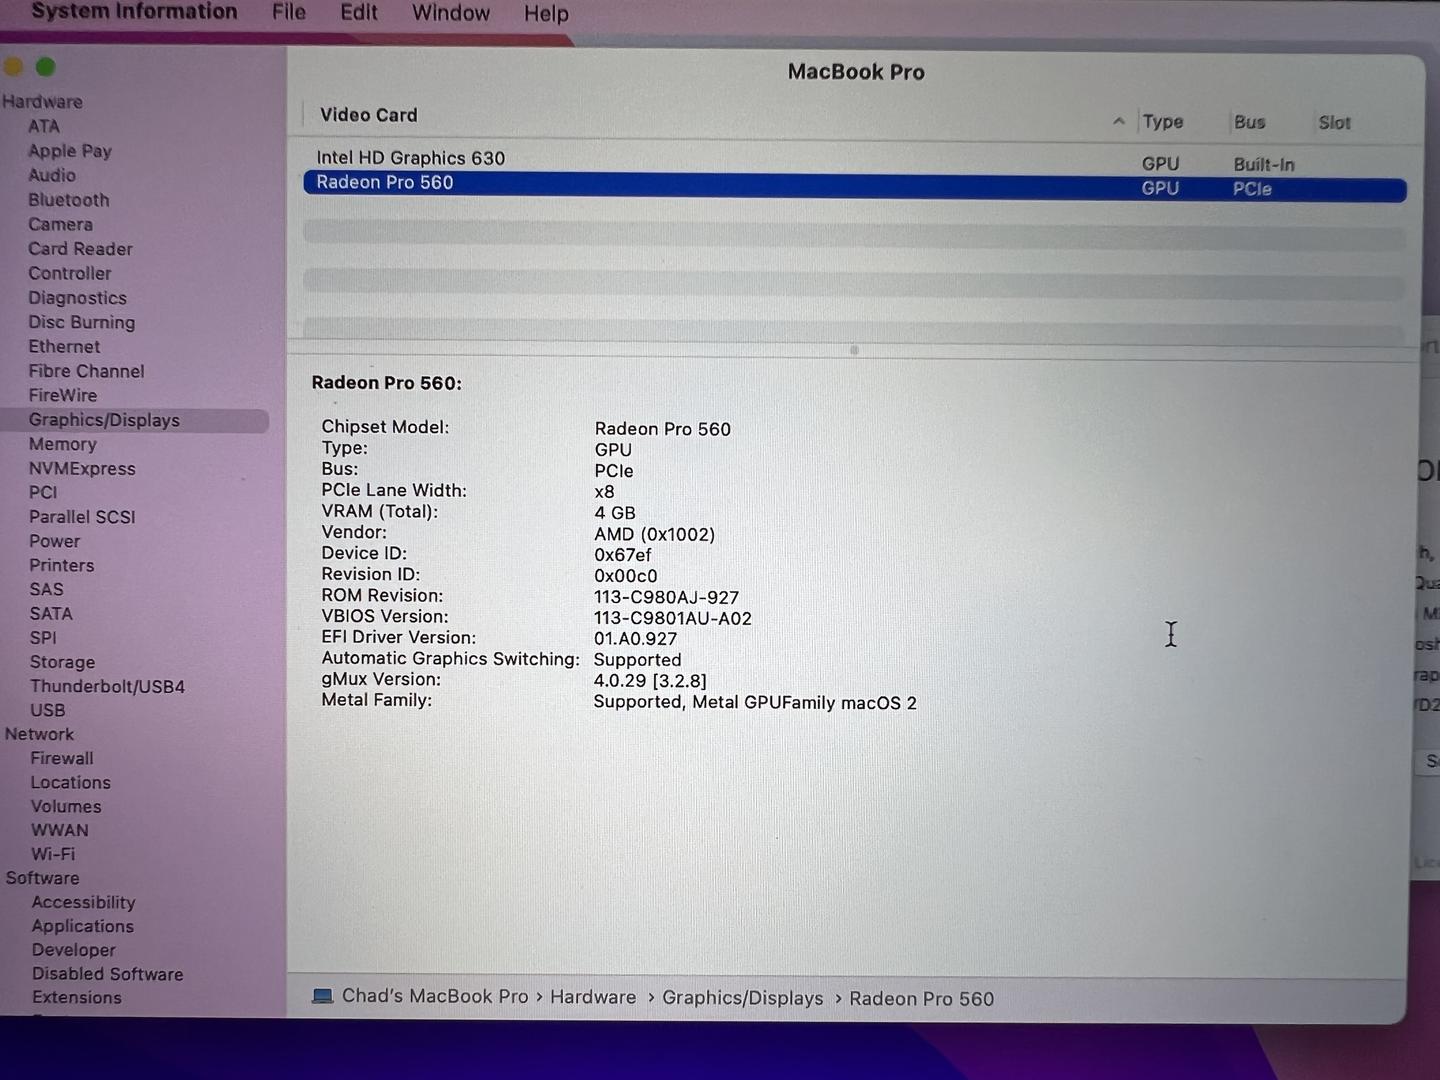The image size is (1440, 1080).
Task: Click the yellow minimize window button
Action: tap(13, 67)
